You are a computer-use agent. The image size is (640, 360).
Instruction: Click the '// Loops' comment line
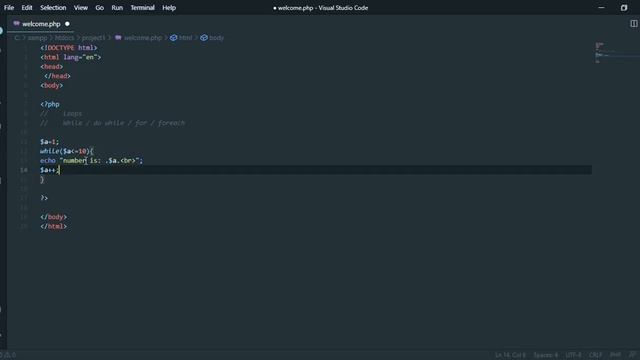(61, 113)
